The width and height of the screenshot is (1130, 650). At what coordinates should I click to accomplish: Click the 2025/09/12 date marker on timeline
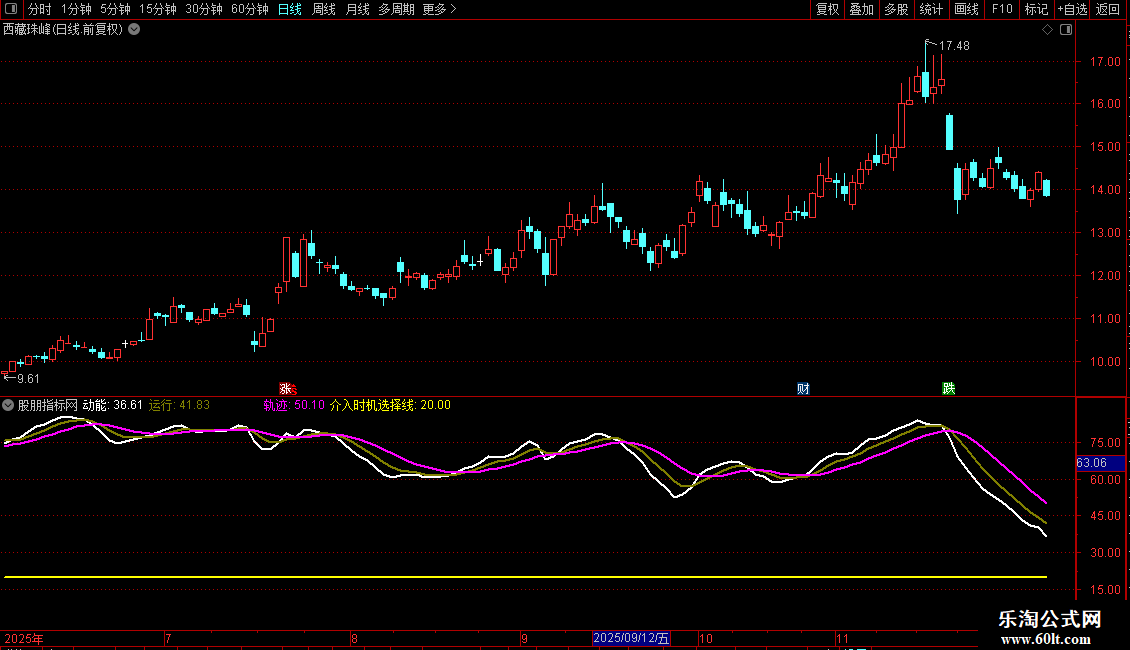632,638
